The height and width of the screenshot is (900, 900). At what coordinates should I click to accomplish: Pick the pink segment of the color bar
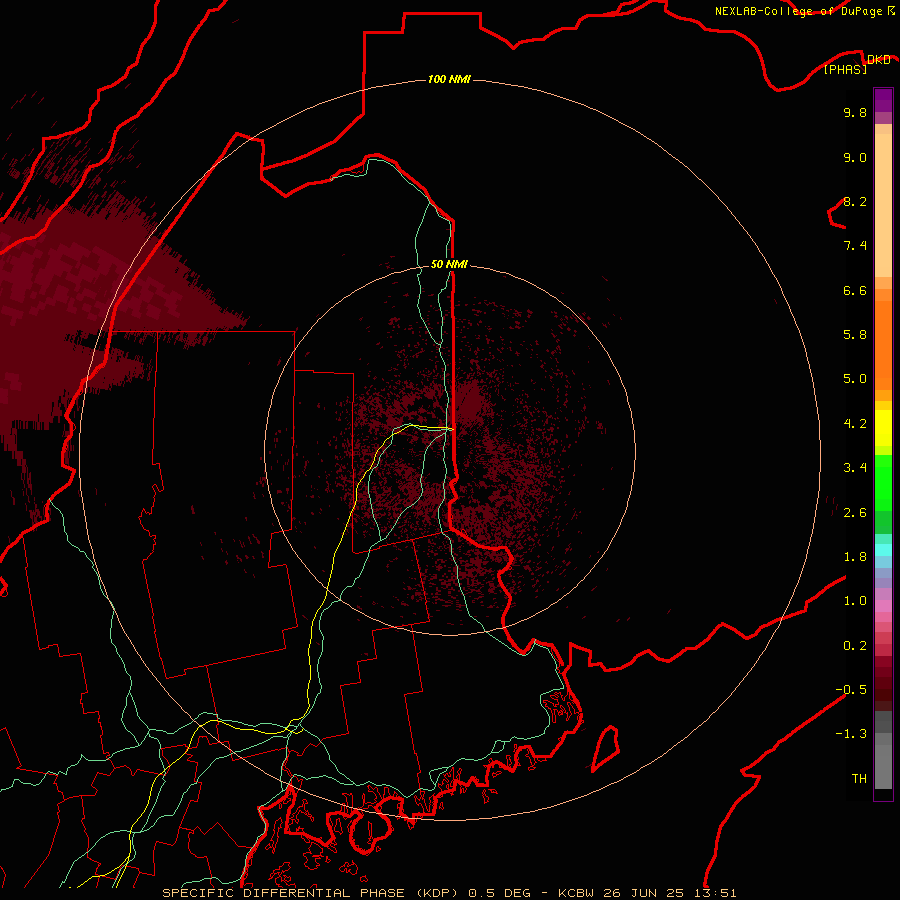click(x=883, y=606)
